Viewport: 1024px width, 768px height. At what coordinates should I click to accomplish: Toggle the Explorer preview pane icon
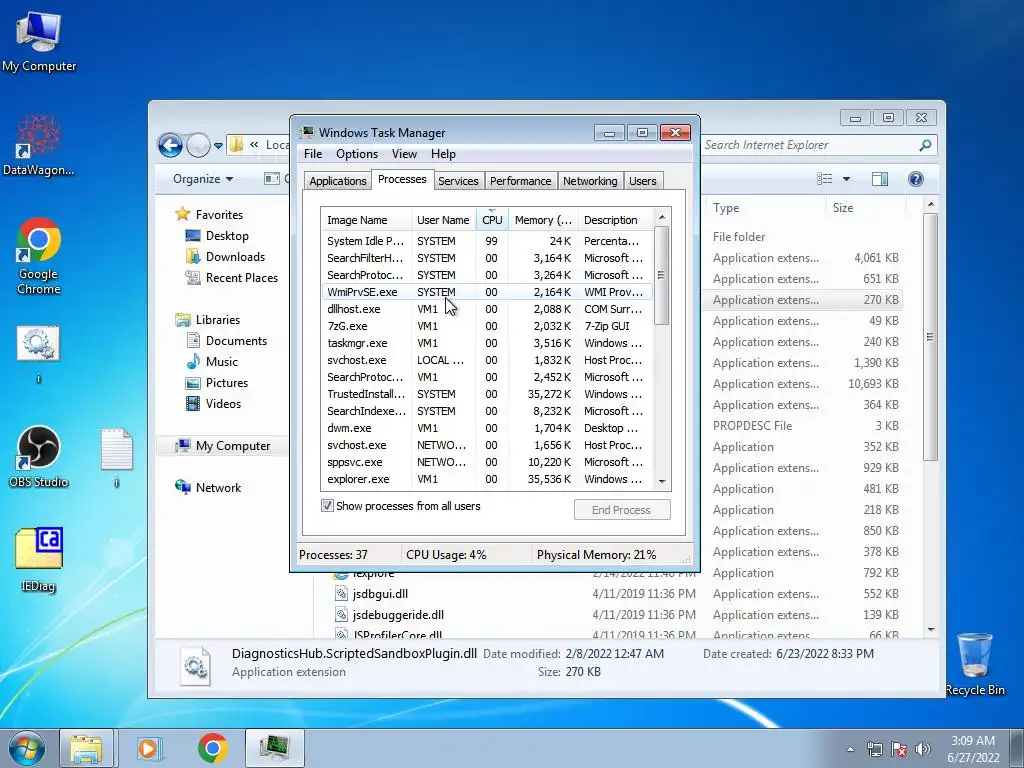880,179
